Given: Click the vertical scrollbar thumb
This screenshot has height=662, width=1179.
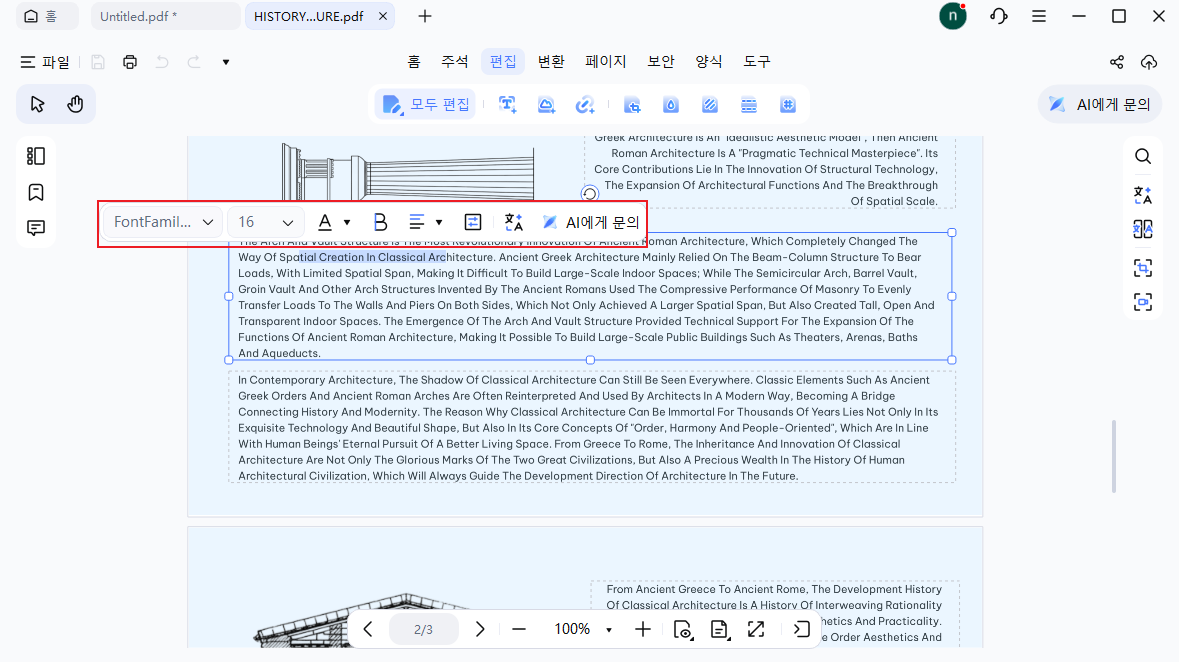Looking at the screenshot, I should (x=1114, y=456).
